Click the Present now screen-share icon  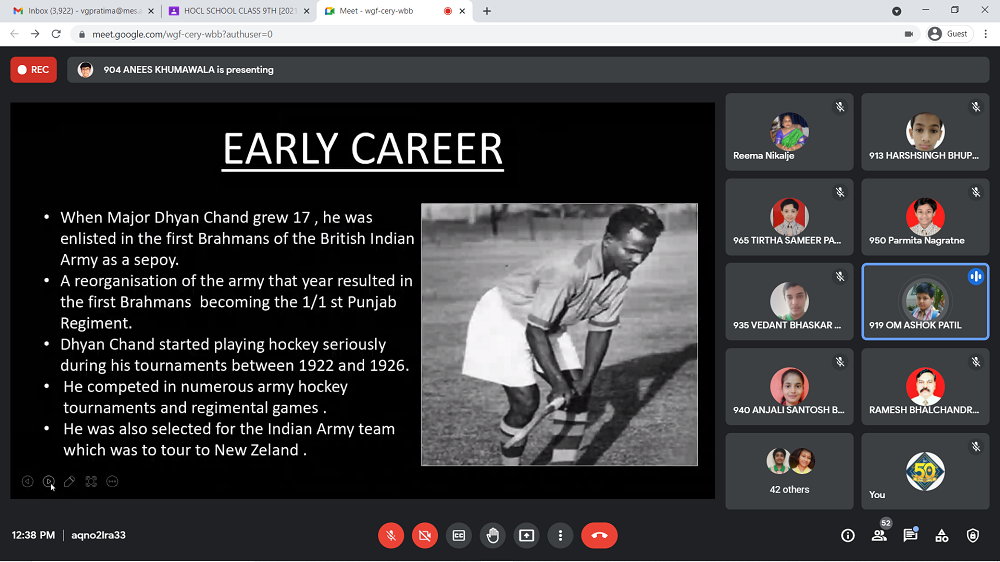(527, 536)
